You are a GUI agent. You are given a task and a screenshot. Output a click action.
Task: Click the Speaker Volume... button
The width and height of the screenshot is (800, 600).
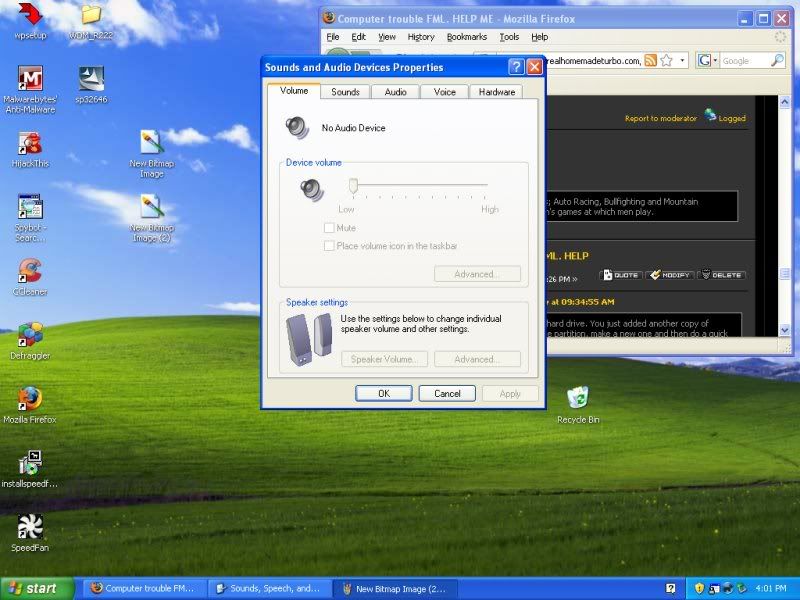(384, 359)
